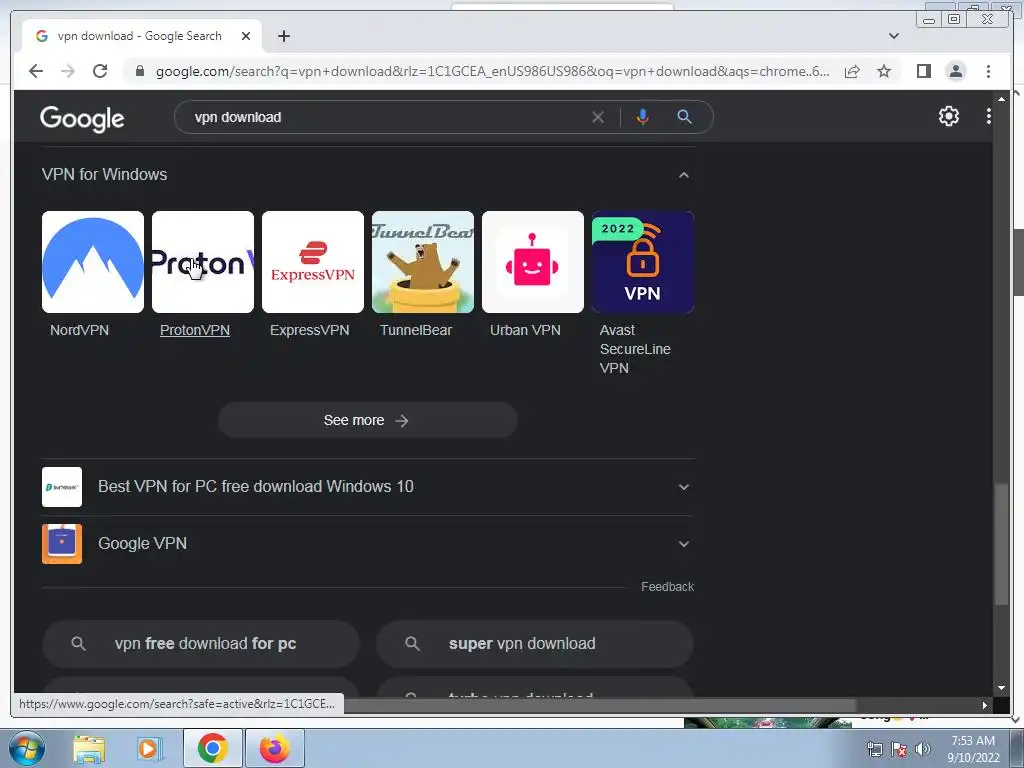Search vpn free download for pc

point(201,644)
